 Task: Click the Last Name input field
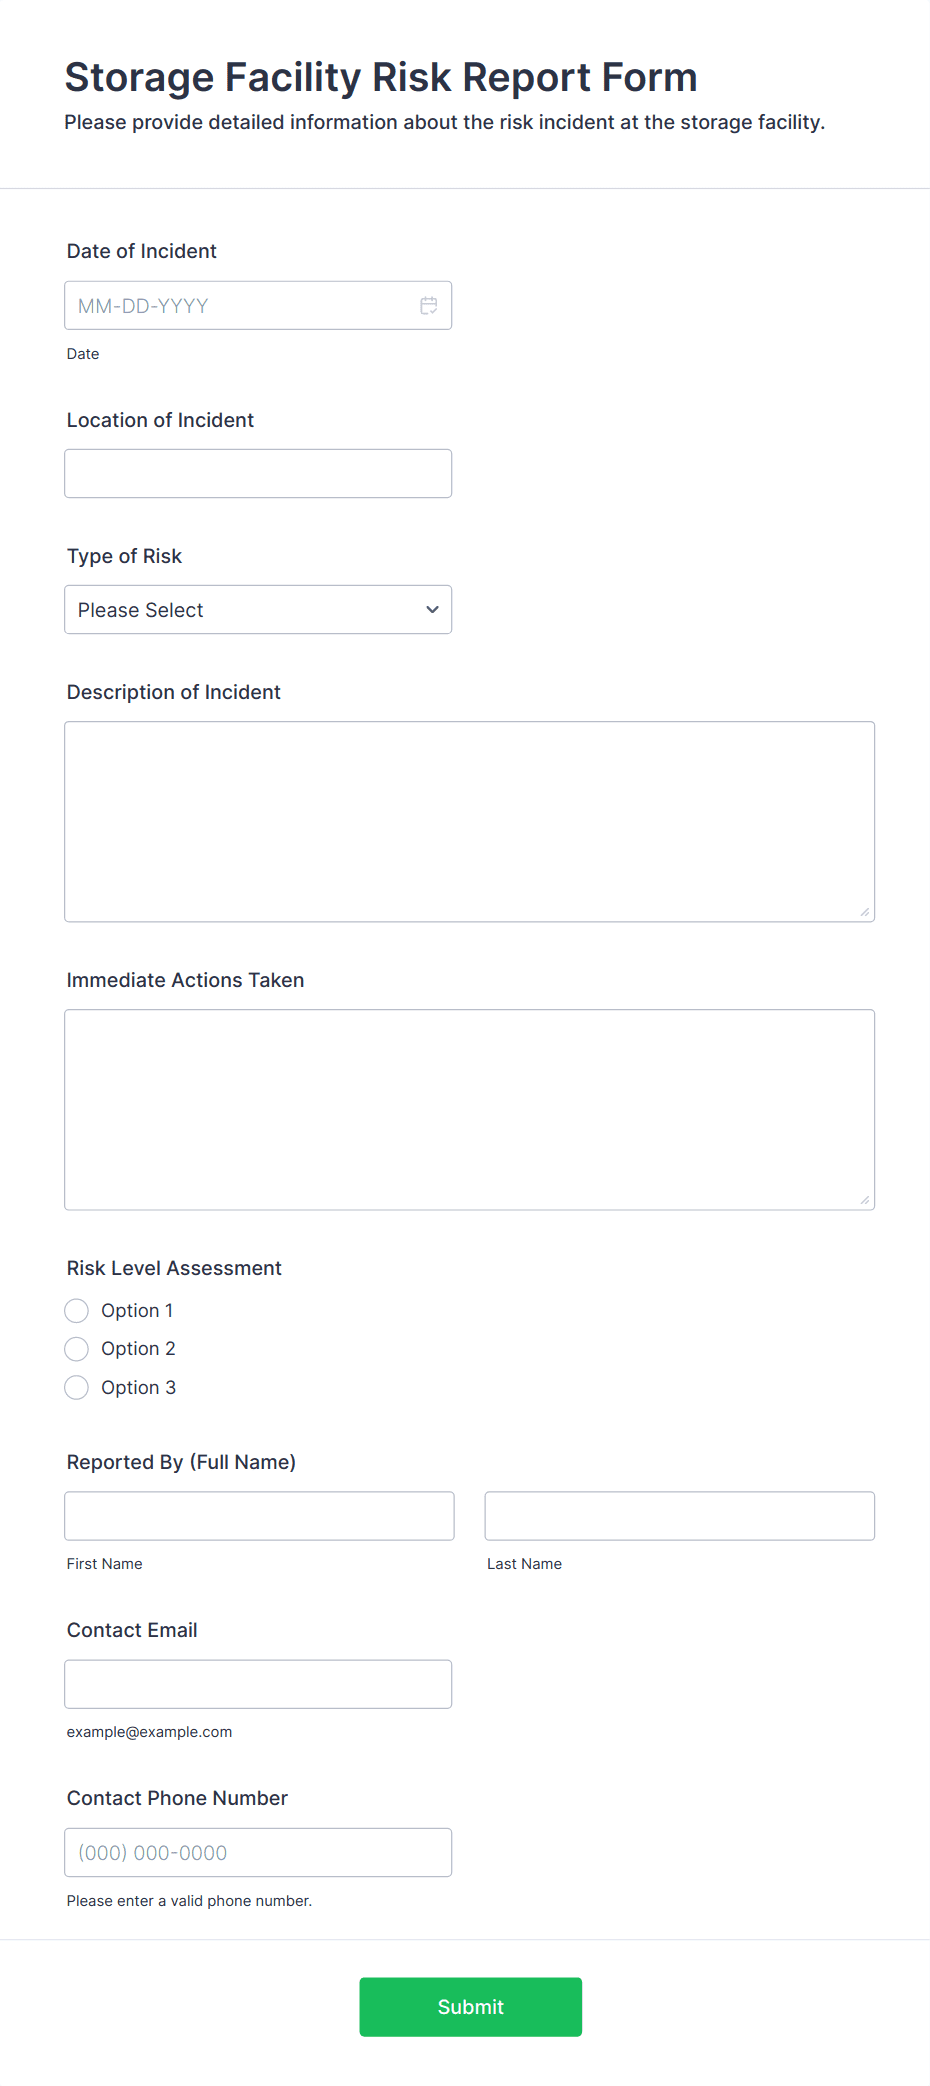679,1516
